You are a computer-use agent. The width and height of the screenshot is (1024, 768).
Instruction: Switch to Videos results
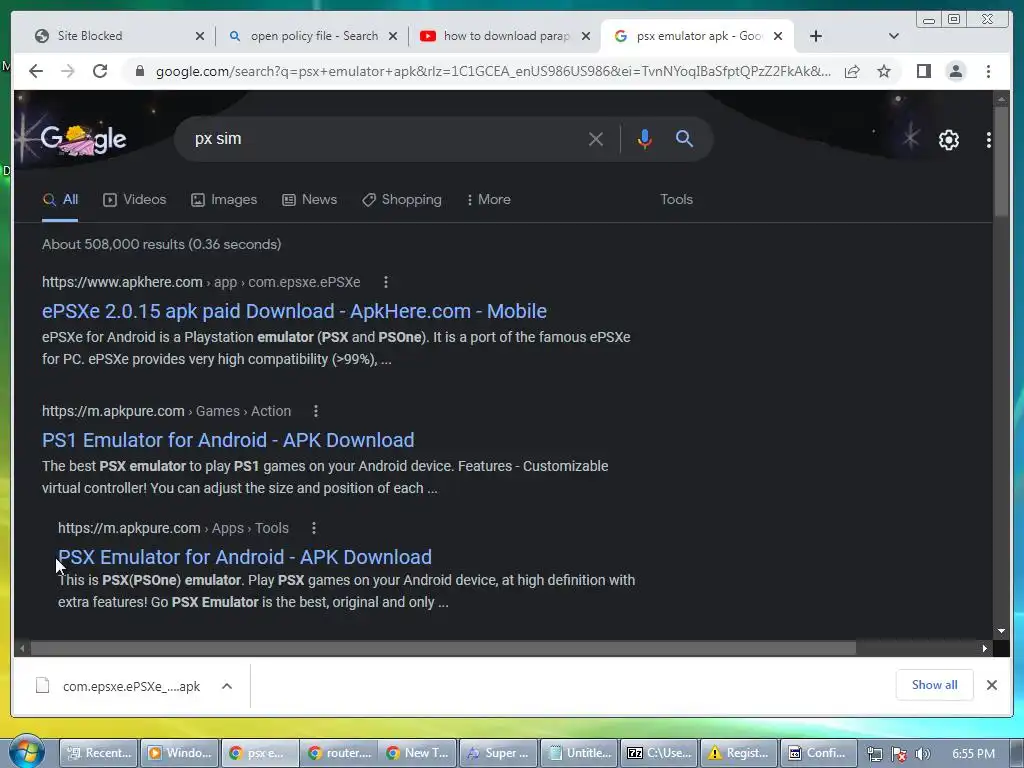(135, 200)
